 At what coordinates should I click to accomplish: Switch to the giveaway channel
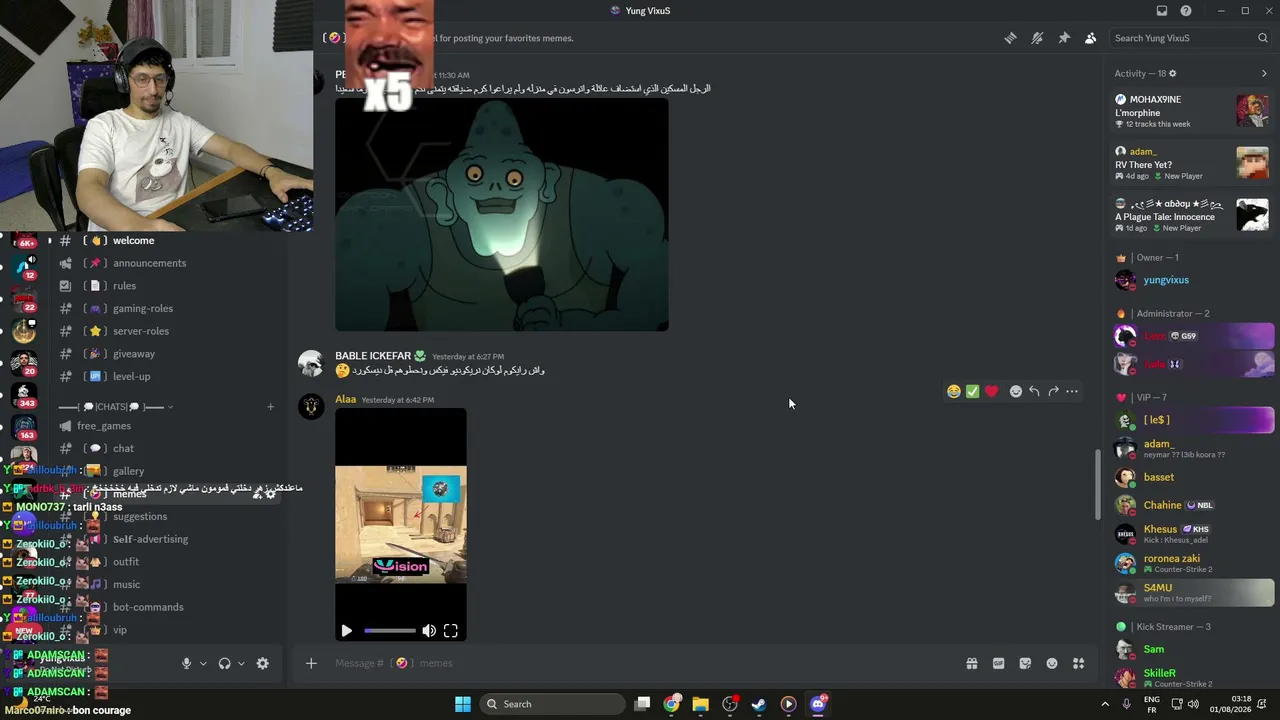click(x=166, y=354)
